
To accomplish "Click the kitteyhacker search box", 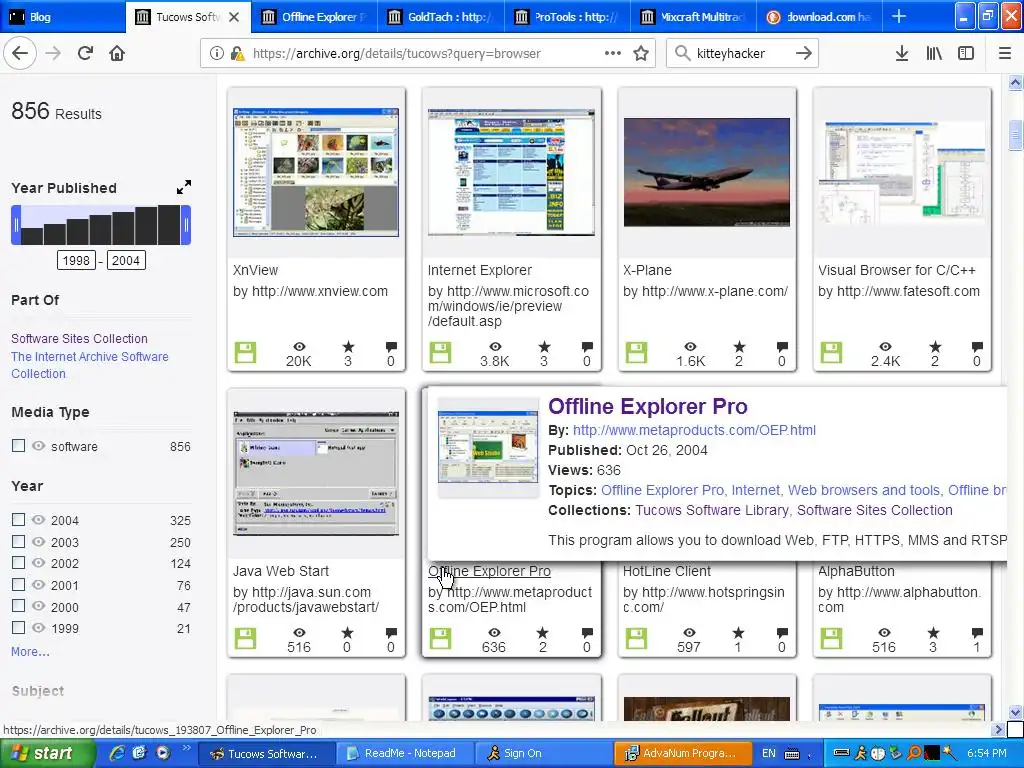I will 742,54.
